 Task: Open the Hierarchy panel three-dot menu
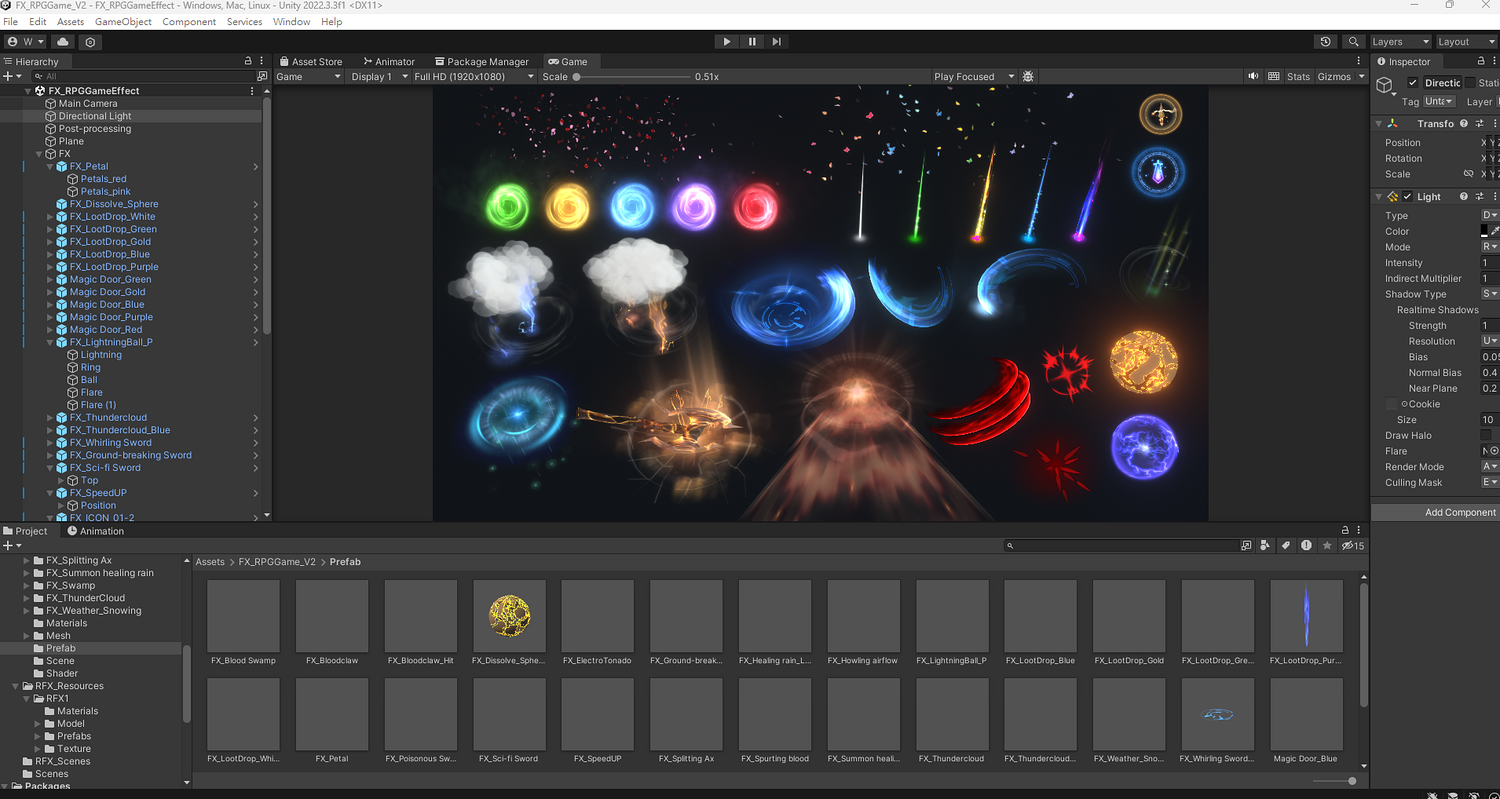point(262,61)
